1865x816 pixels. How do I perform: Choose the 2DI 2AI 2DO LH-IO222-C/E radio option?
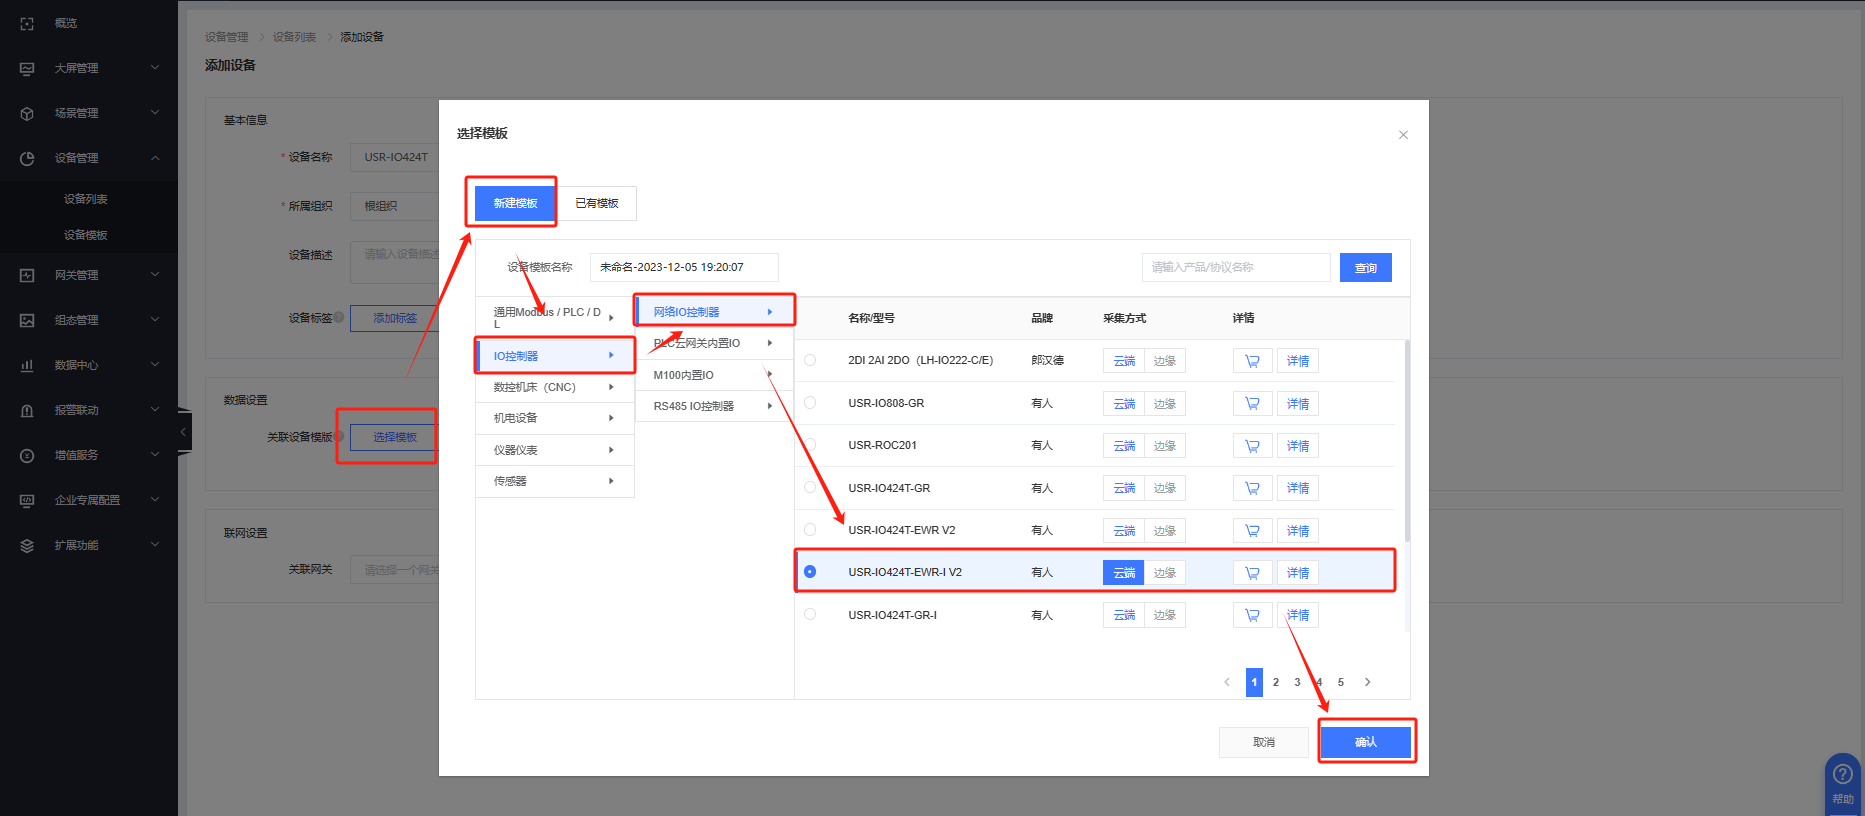(x=810, y=360)
